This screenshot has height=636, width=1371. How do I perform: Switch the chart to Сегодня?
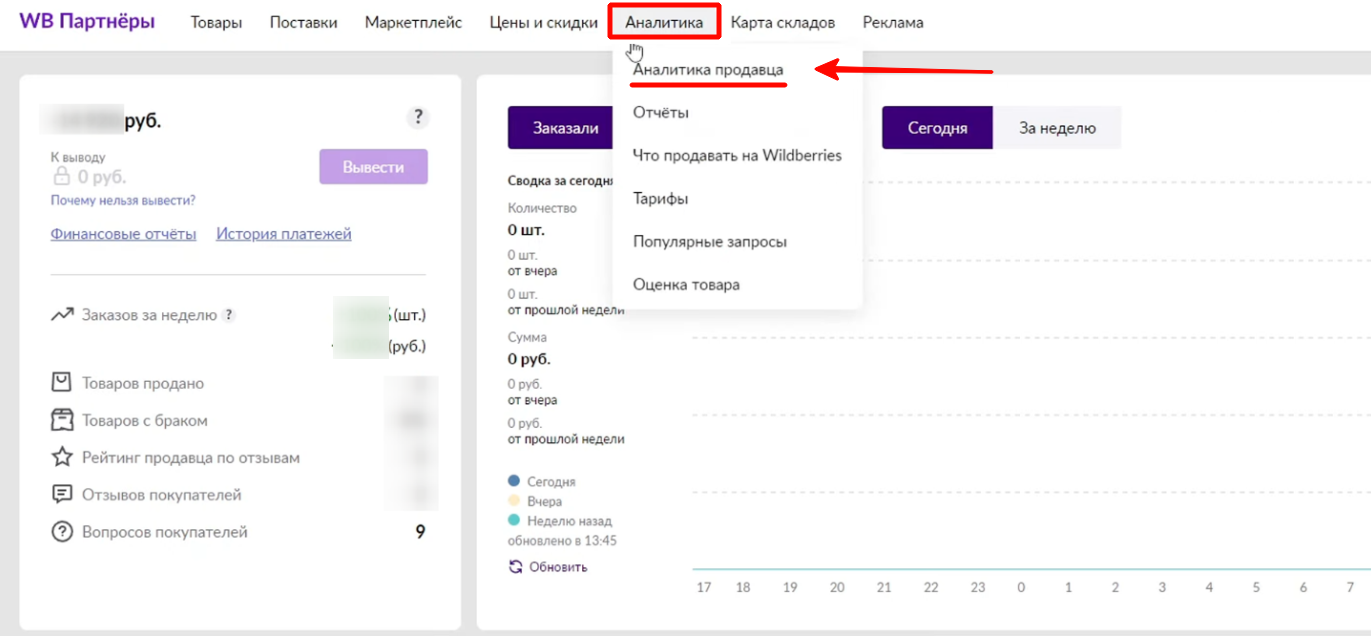tap(937, 128)
